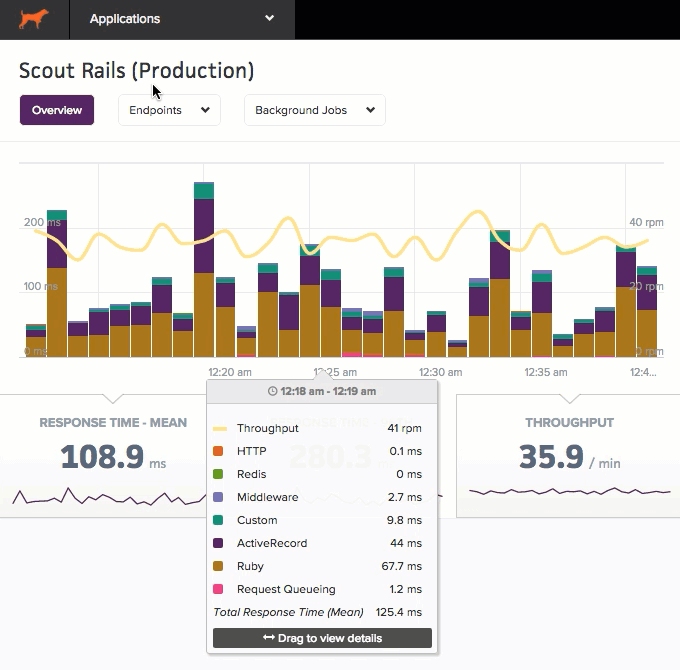
Task: Click the Drag to view details button
Action: coord(322,638)
